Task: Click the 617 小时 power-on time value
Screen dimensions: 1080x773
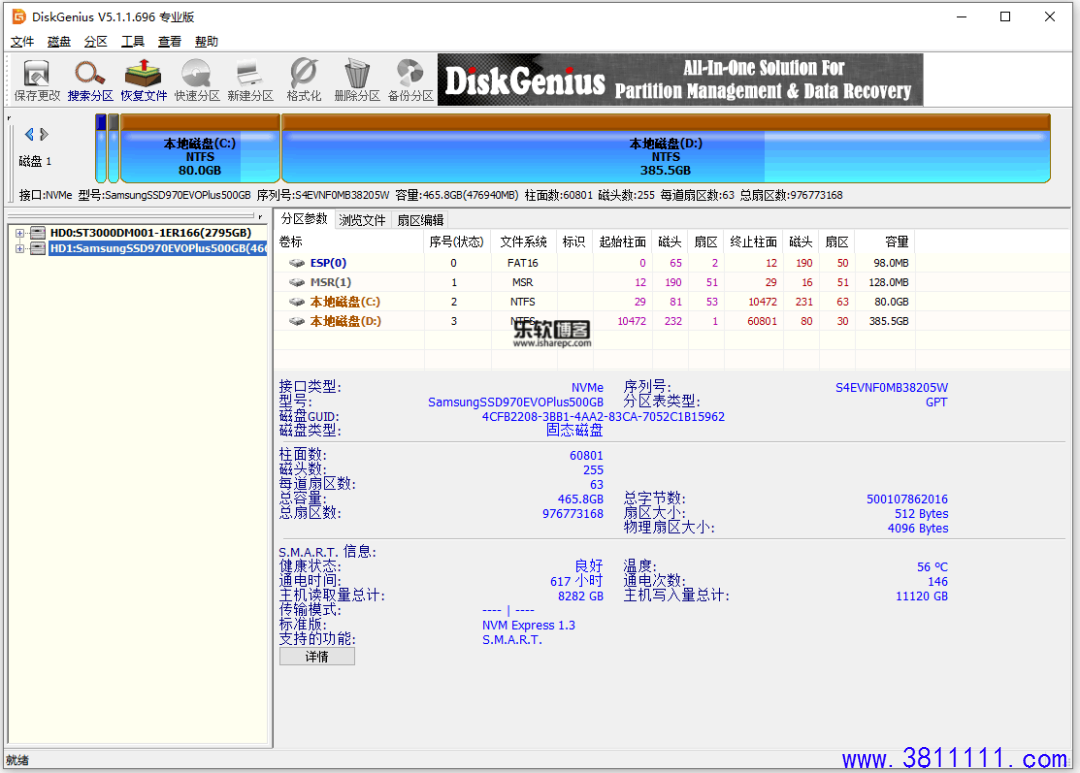Action: [577, 581]
